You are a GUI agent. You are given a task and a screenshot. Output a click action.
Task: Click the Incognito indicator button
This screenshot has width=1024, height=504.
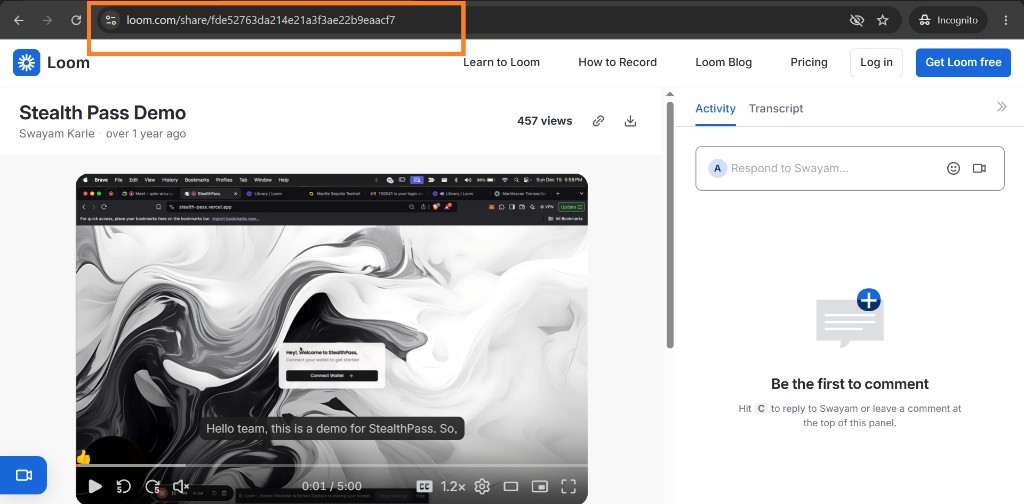coord(948,20)
